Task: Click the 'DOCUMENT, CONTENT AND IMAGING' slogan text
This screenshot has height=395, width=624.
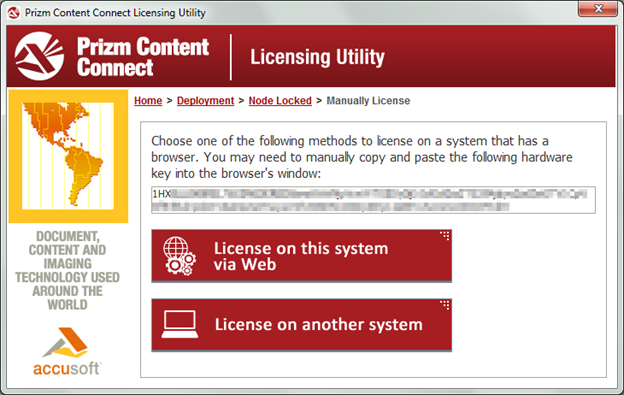Action: click(67, 270)
